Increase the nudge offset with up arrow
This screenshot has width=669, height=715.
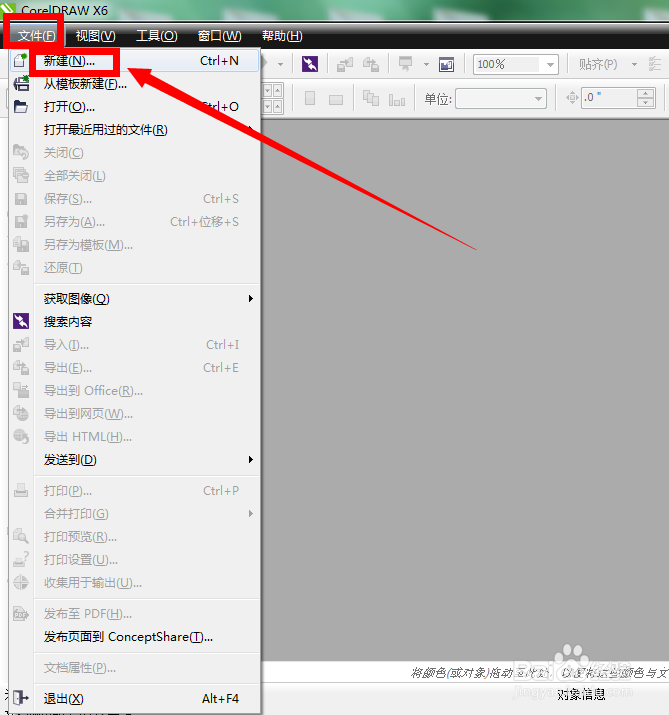(646, 93)
